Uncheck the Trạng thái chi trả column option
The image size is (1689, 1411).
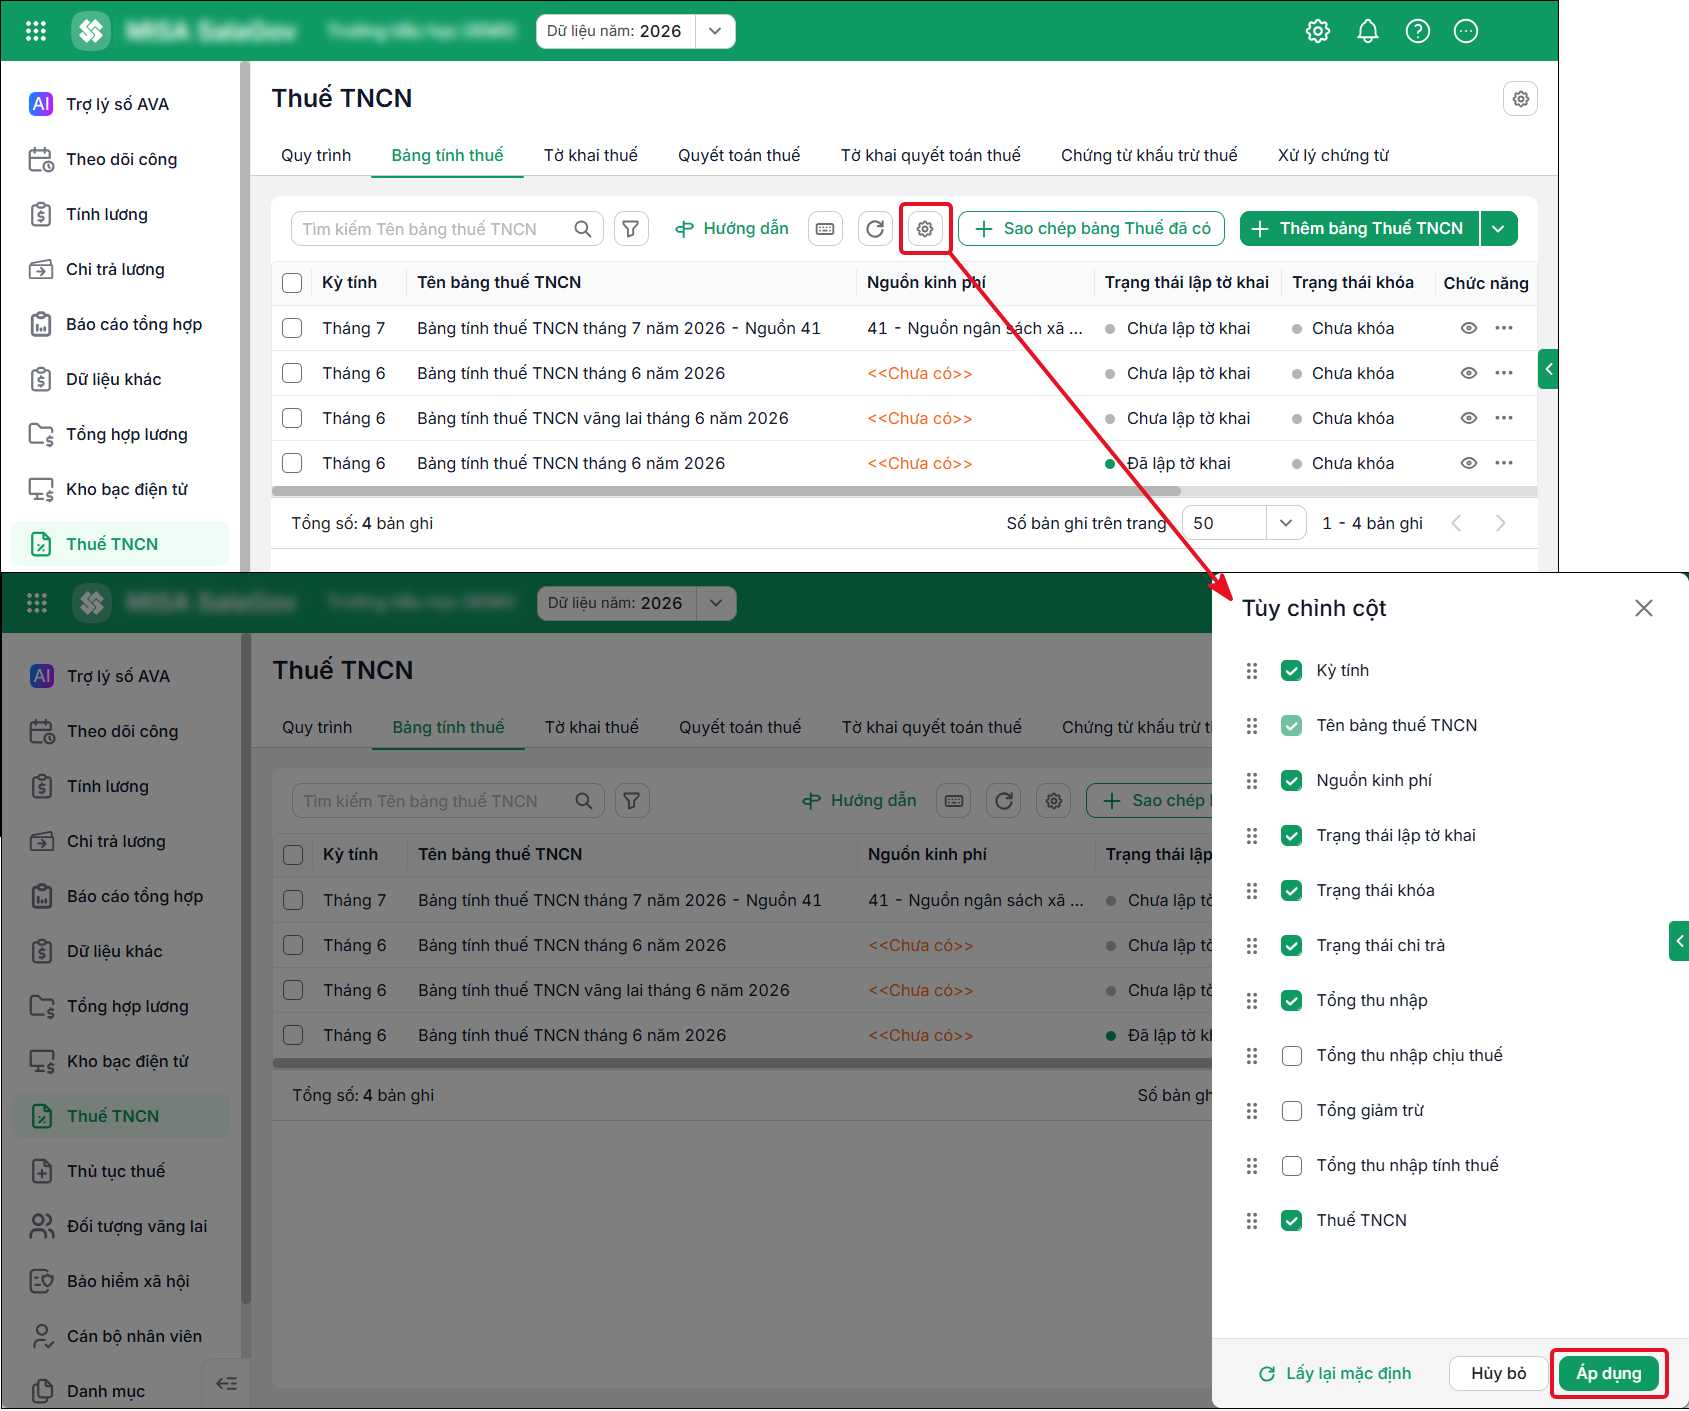(1292, 946)
